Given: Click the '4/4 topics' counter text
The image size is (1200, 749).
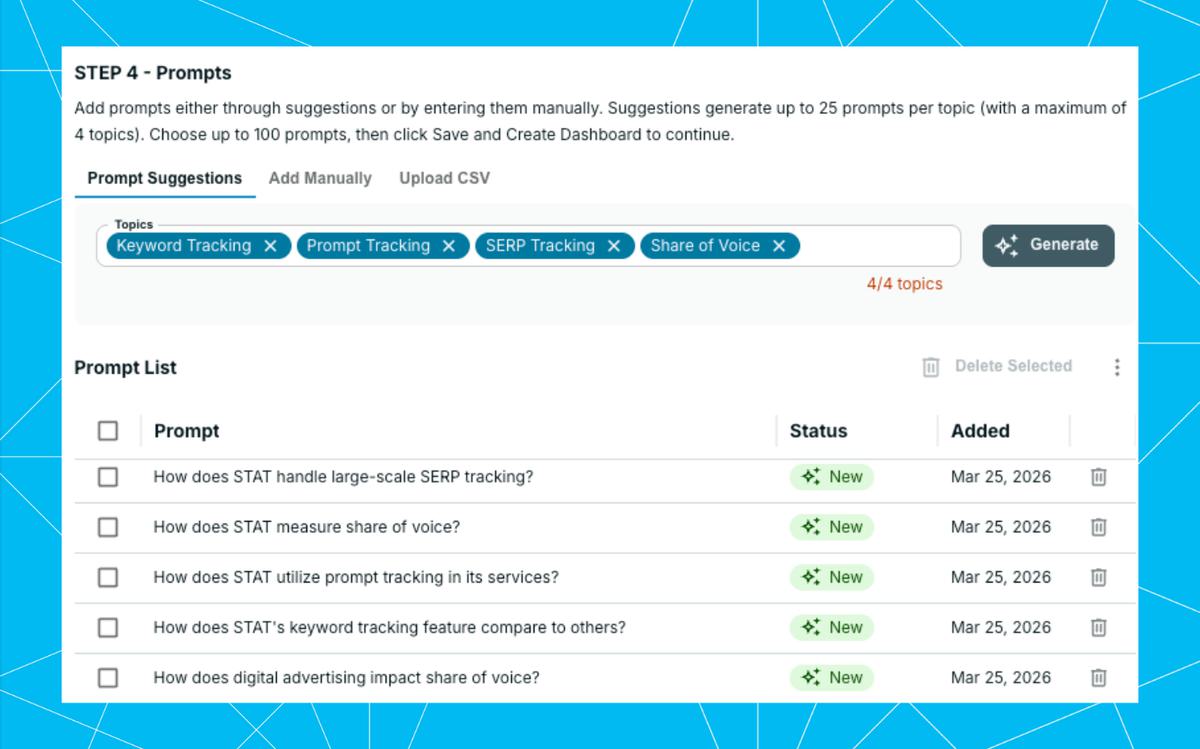Looking at the screenshot, I should click(905, 284).
